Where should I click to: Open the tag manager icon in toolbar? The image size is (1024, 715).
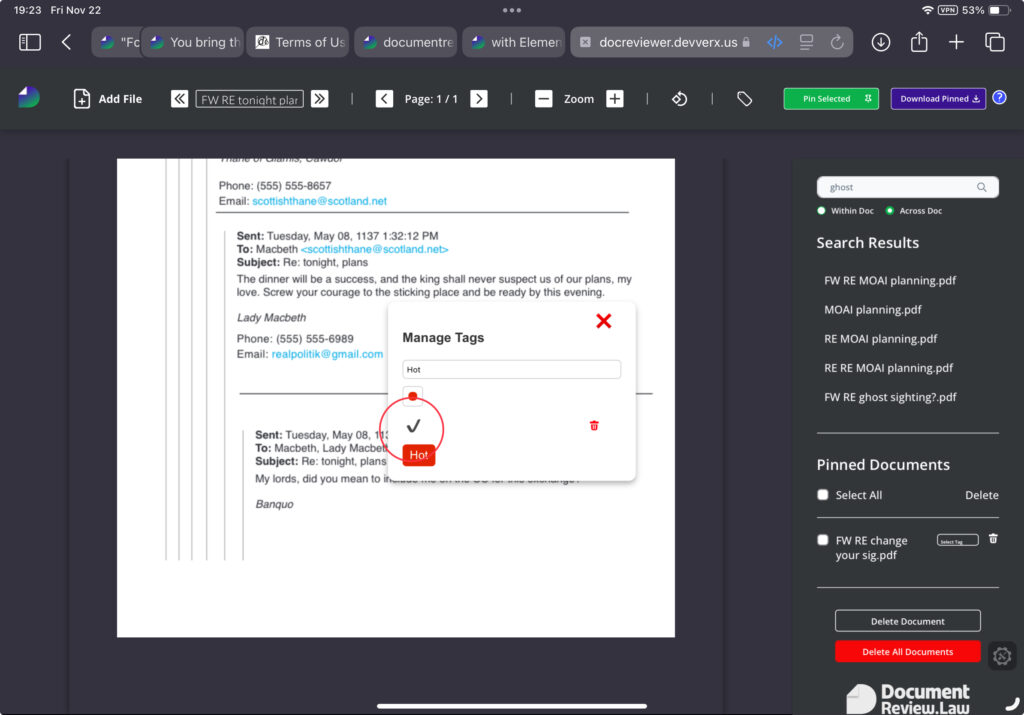click(x=744, y=99)
